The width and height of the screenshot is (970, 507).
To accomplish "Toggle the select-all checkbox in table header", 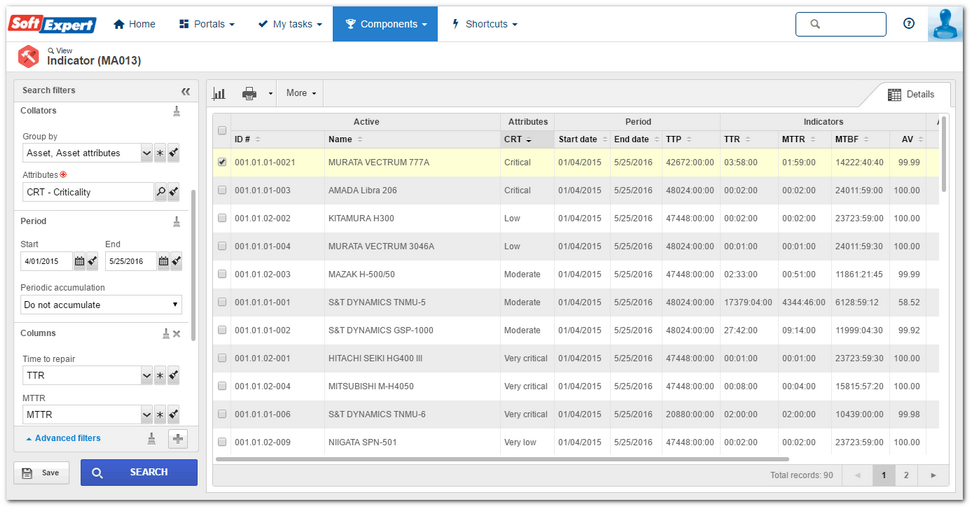I will (x=222, y=130).
